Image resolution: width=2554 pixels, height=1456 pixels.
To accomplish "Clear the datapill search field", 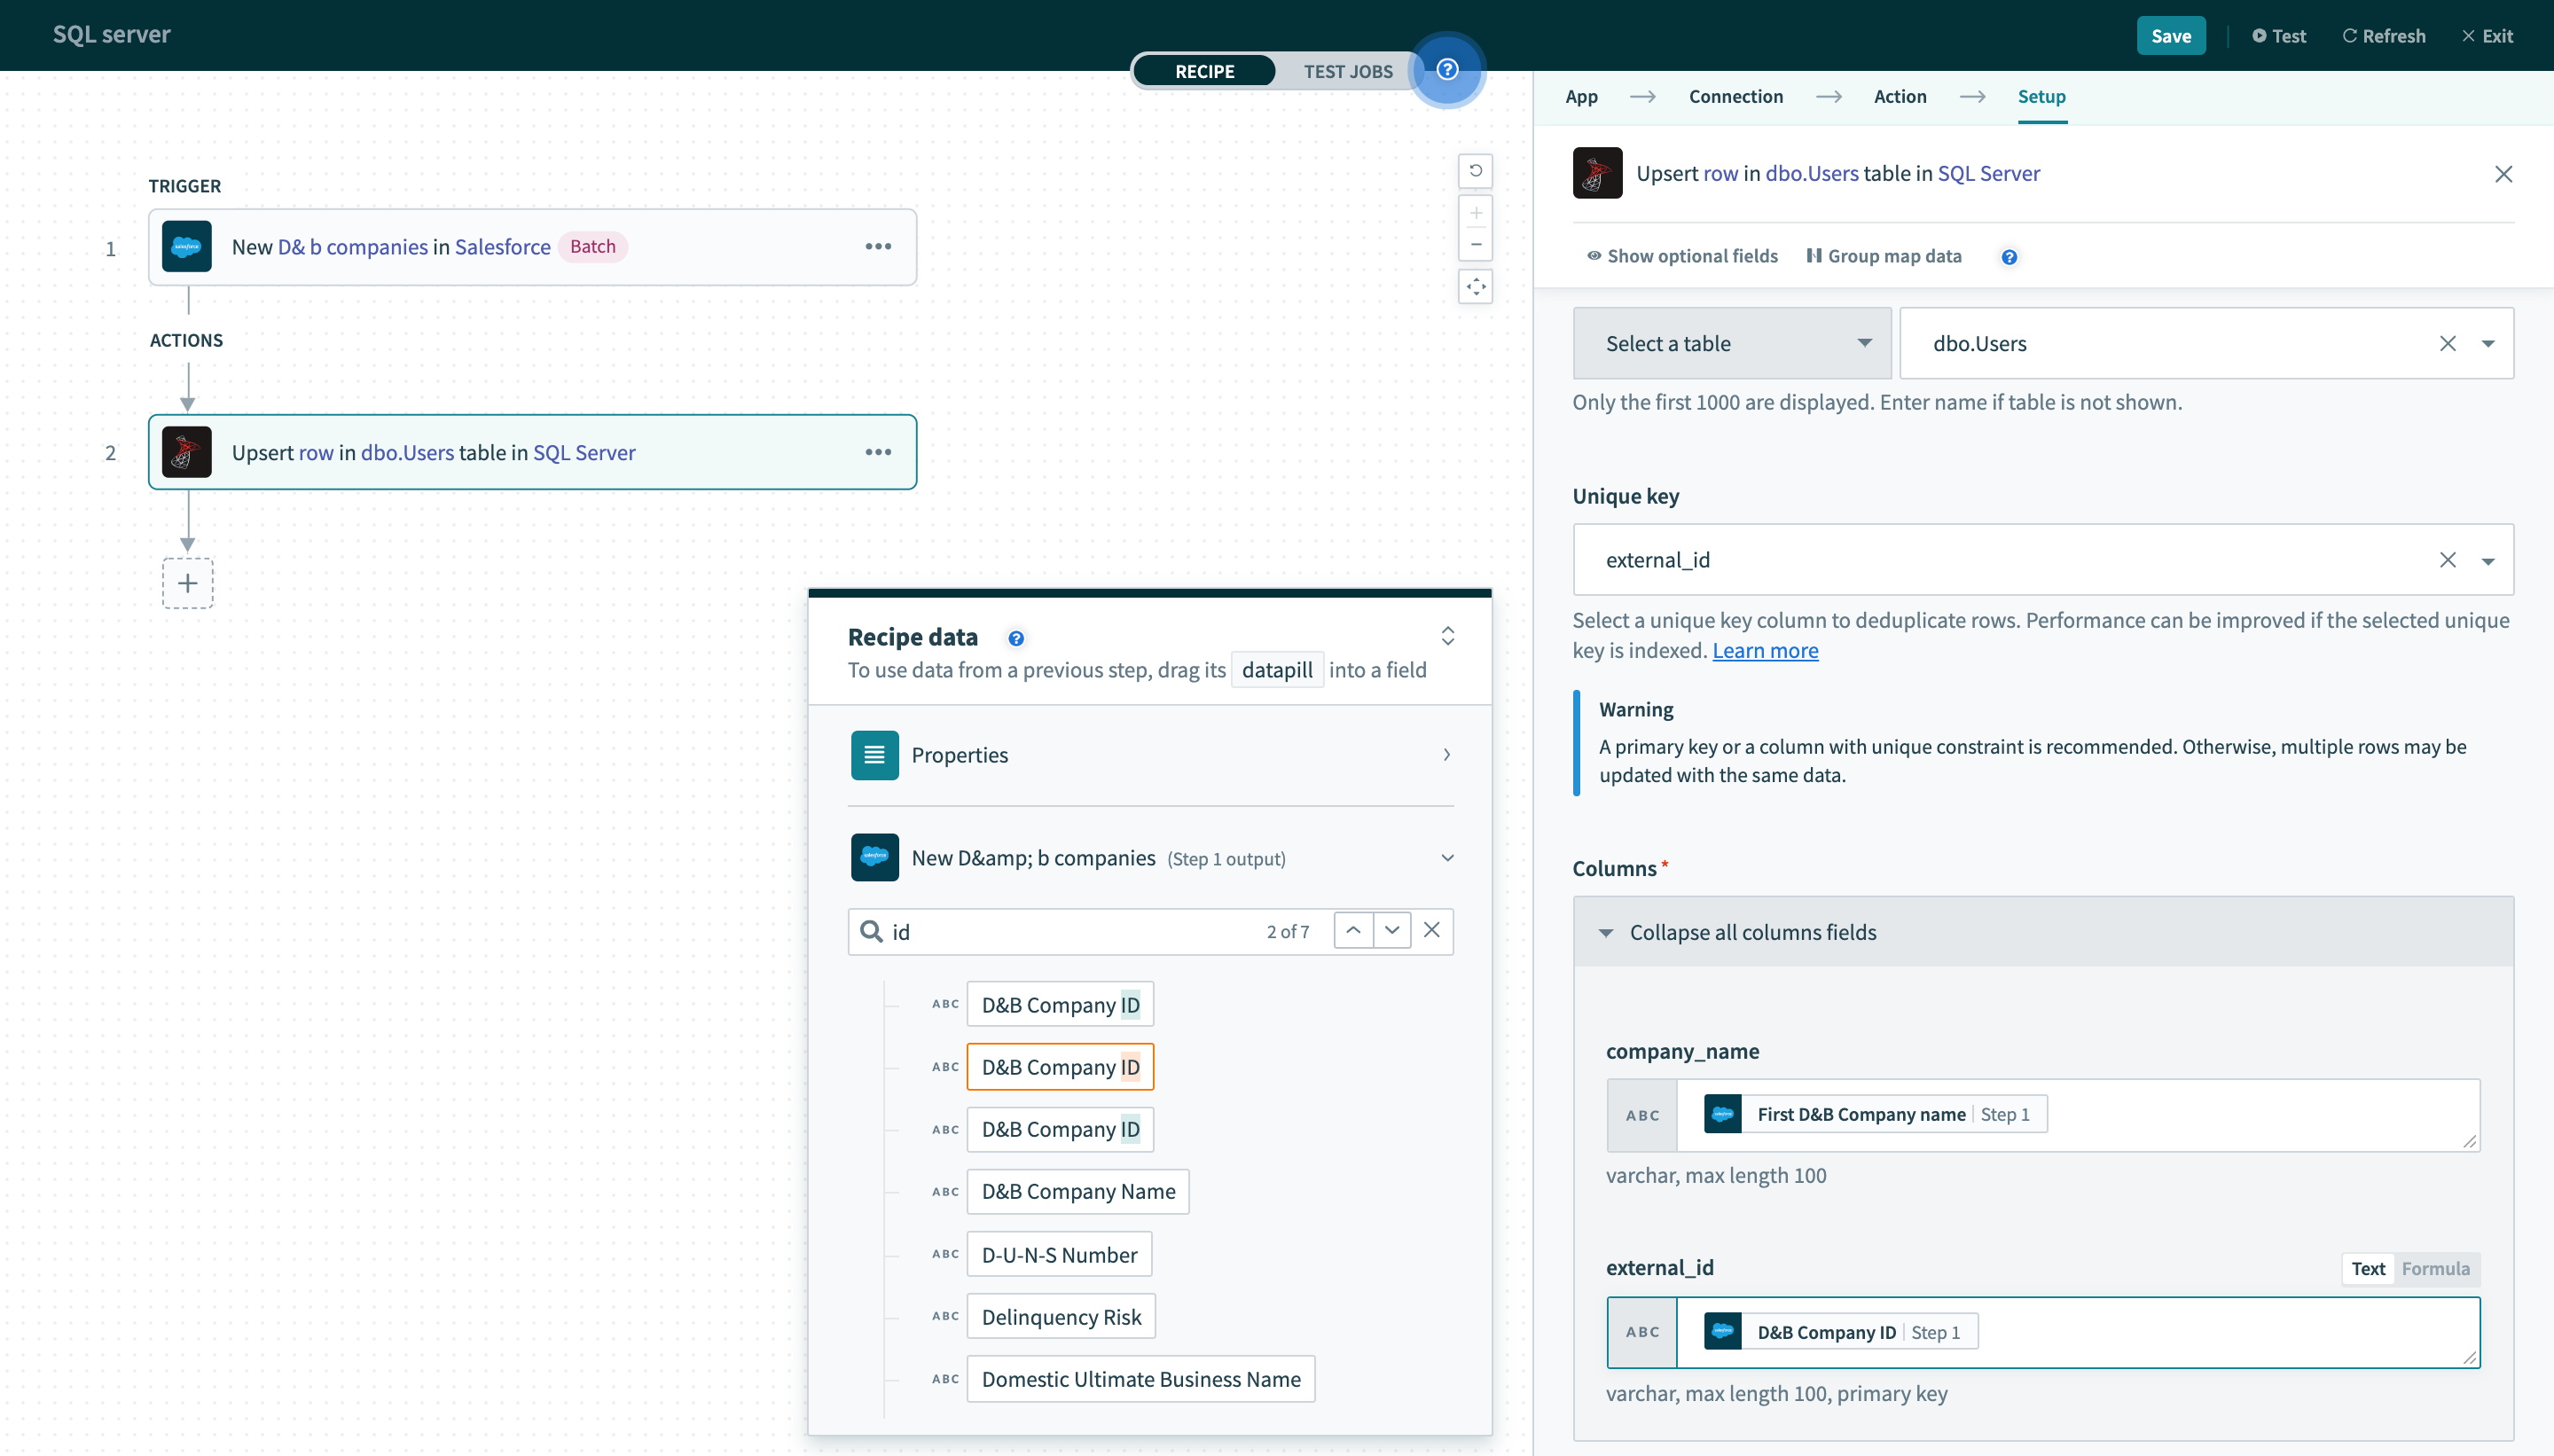I will click(x=1431, y=930).
